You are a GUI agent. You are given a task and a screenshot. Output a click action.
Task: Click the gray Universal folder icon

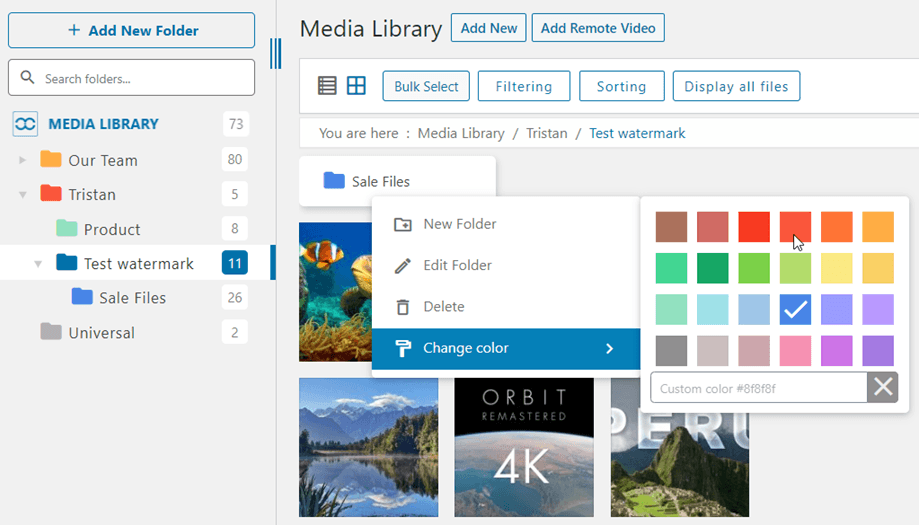[x=51, y=332]
